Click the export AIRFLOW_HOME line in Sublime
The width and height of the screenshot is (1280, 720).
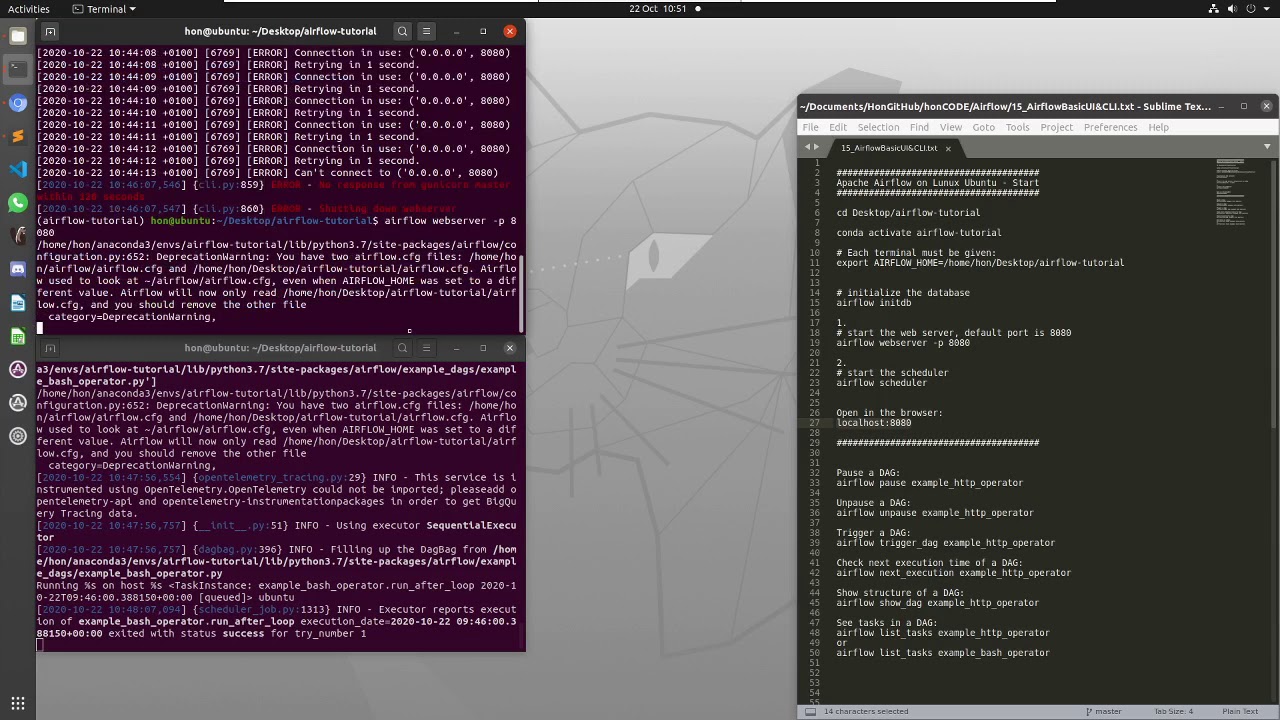980,263
